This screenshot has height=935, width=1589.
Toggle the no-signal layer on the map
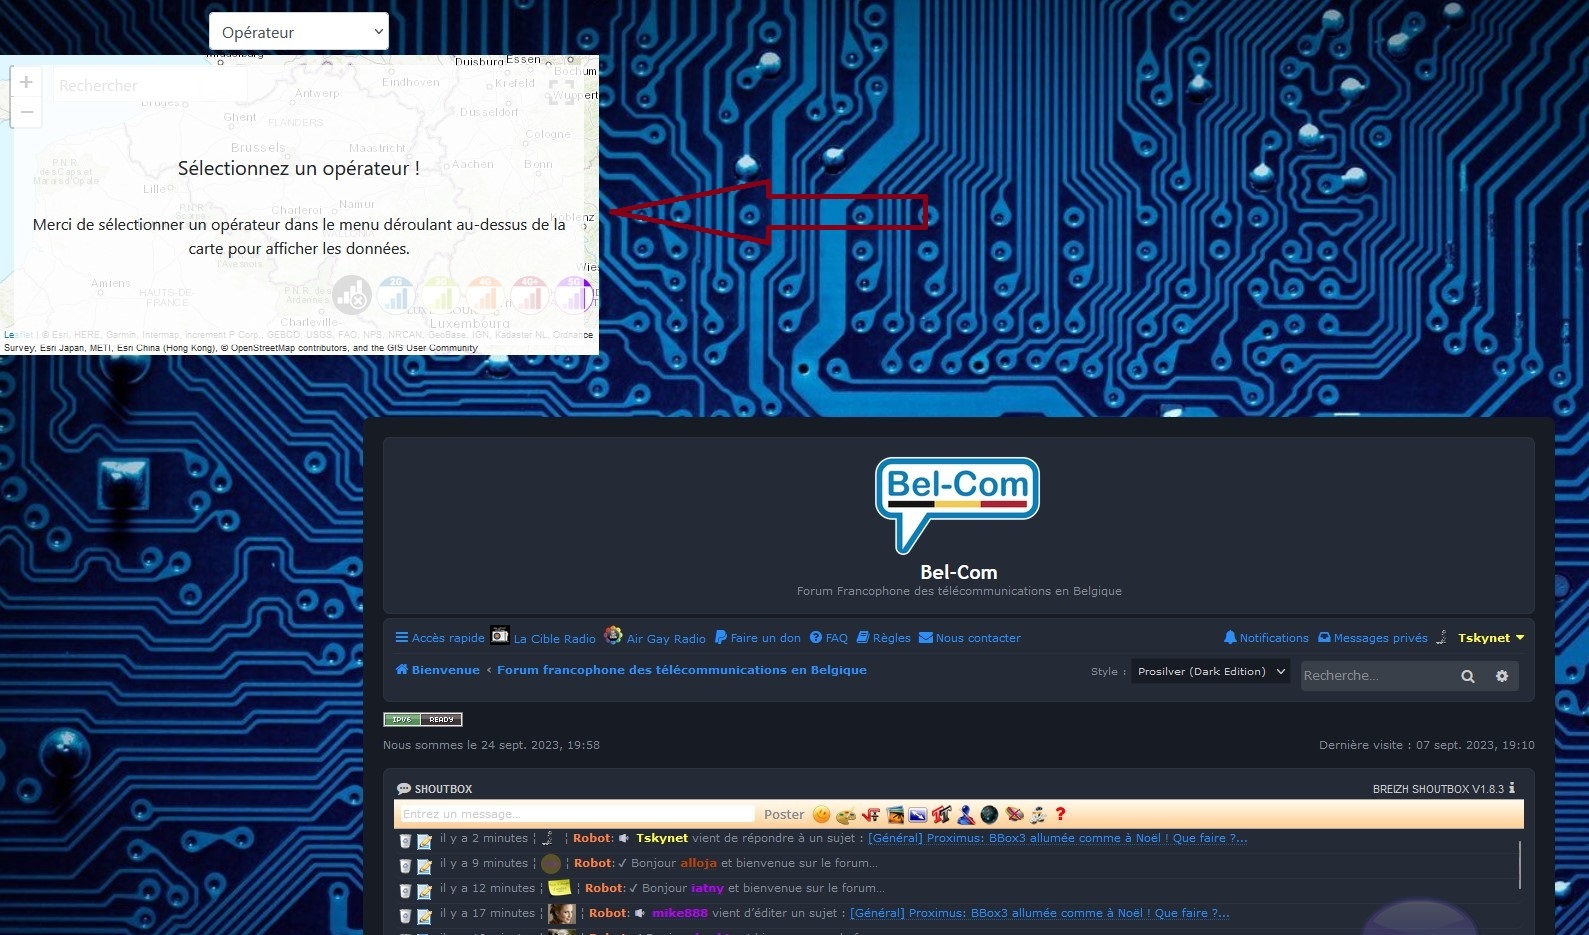(352, 295)
